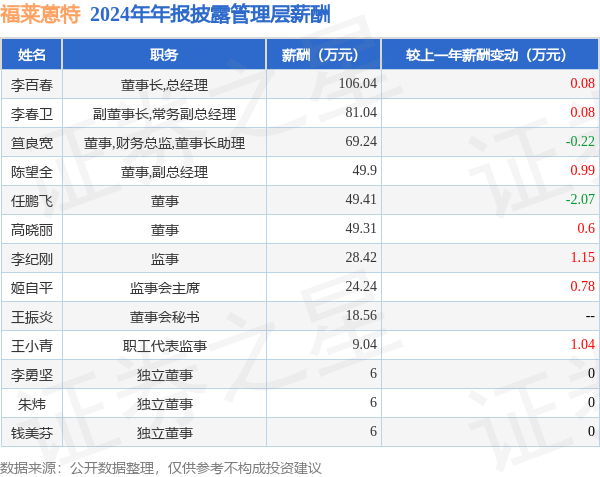Select the name 李春卫
The image size is (600, 477).
(32, 114)
